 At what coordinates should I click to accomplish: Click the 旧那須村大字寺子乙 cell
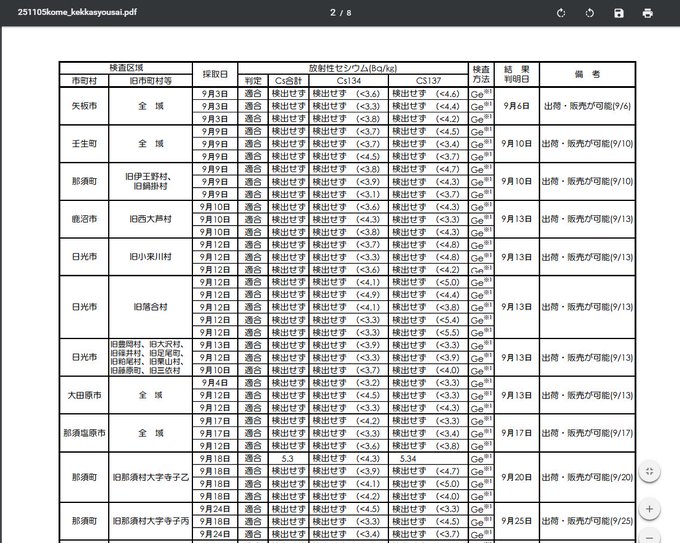point(150,477)
